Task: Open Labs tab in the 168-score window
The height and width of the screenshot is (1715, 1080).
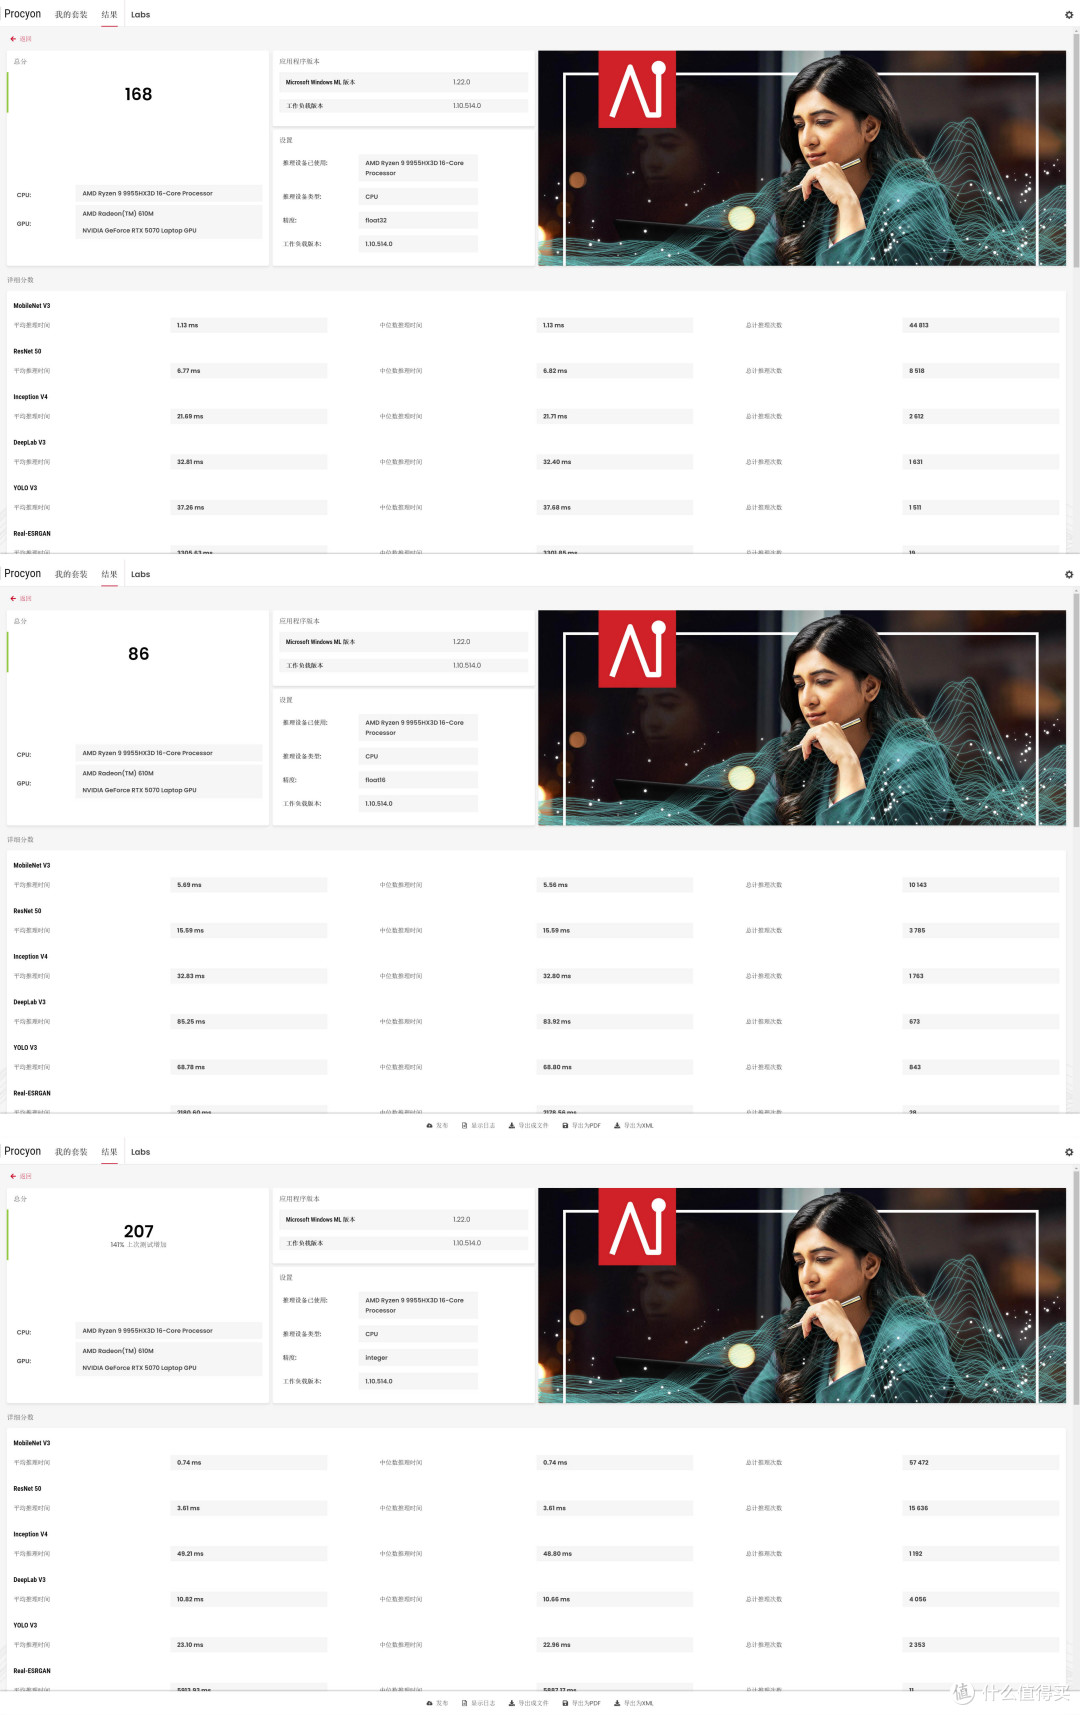Action: click(140, 15)
